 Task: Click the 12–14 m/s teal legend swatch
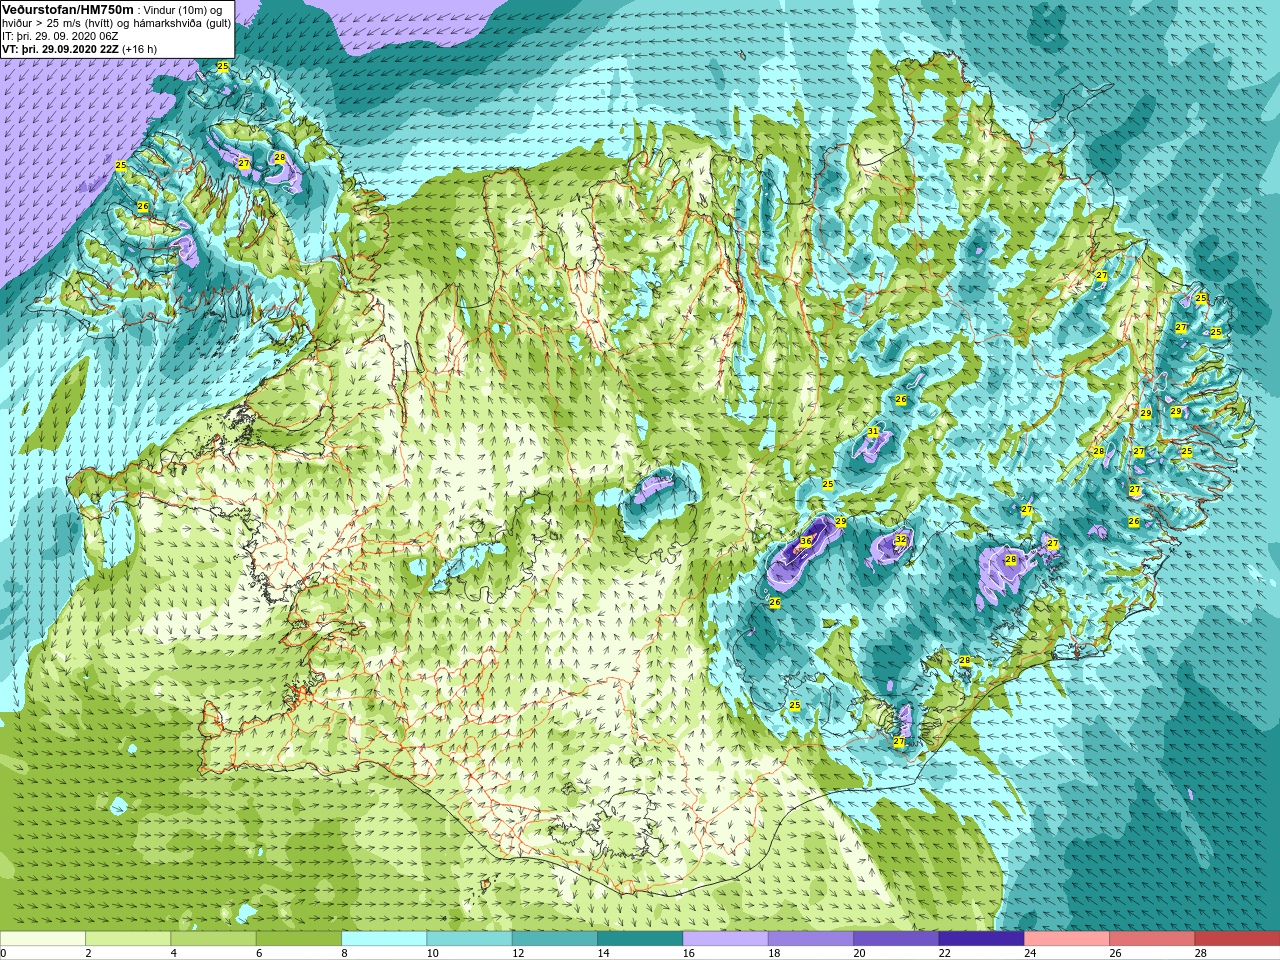(555, 939)
